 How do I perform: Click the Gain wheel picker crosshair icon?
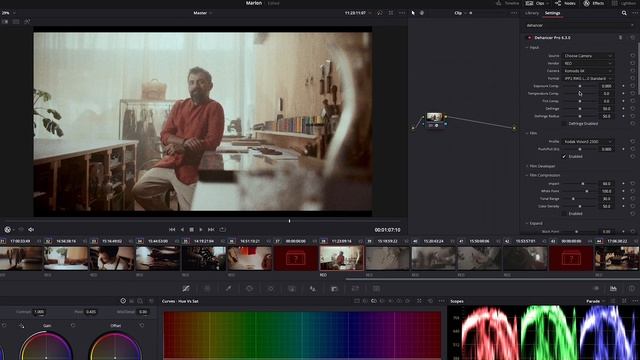click(x=21, y=325)
